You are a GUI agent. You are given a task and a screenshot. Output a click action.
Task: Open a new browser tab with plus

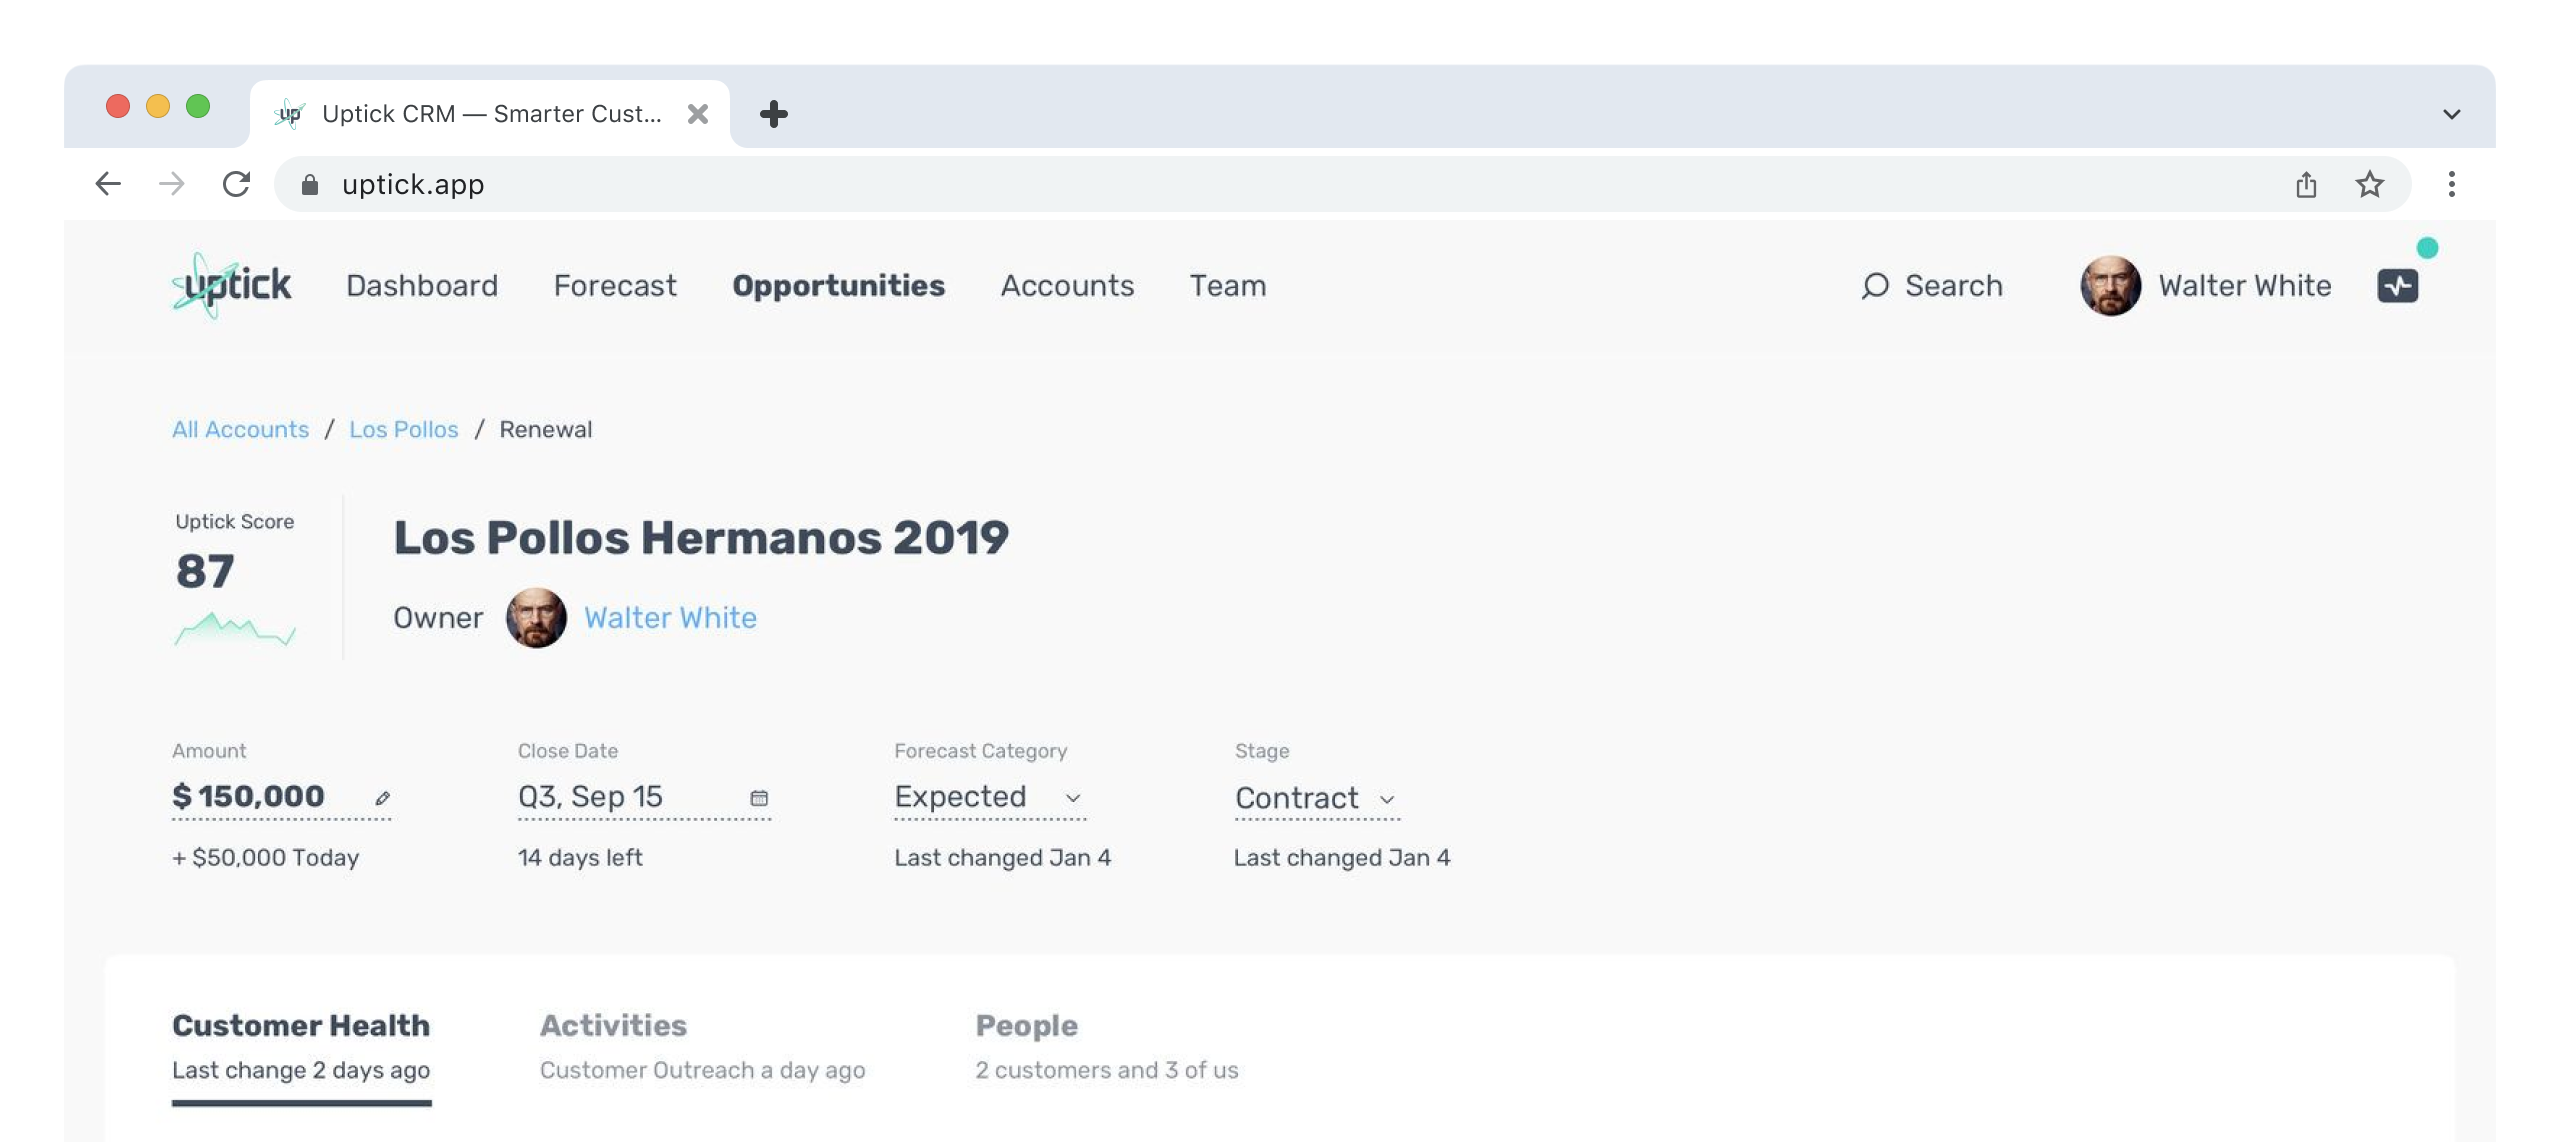[x=773, y=114]
